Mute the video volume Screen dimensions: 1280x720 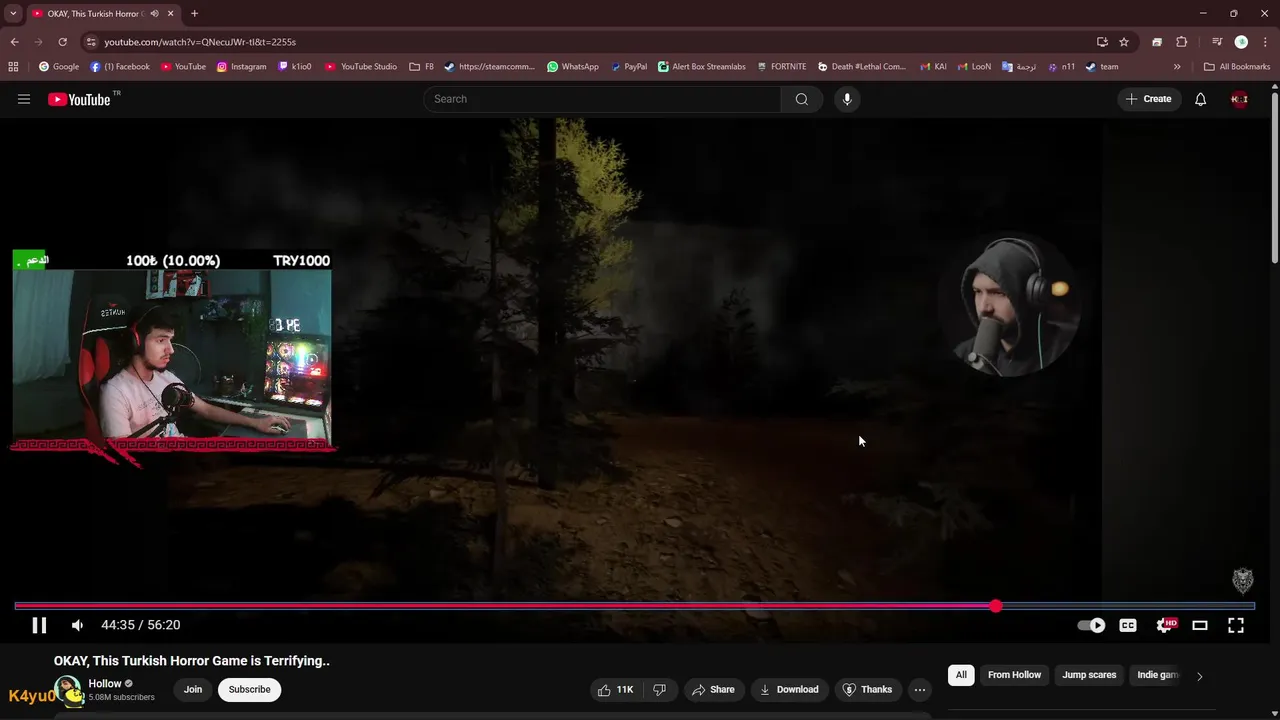77,625
